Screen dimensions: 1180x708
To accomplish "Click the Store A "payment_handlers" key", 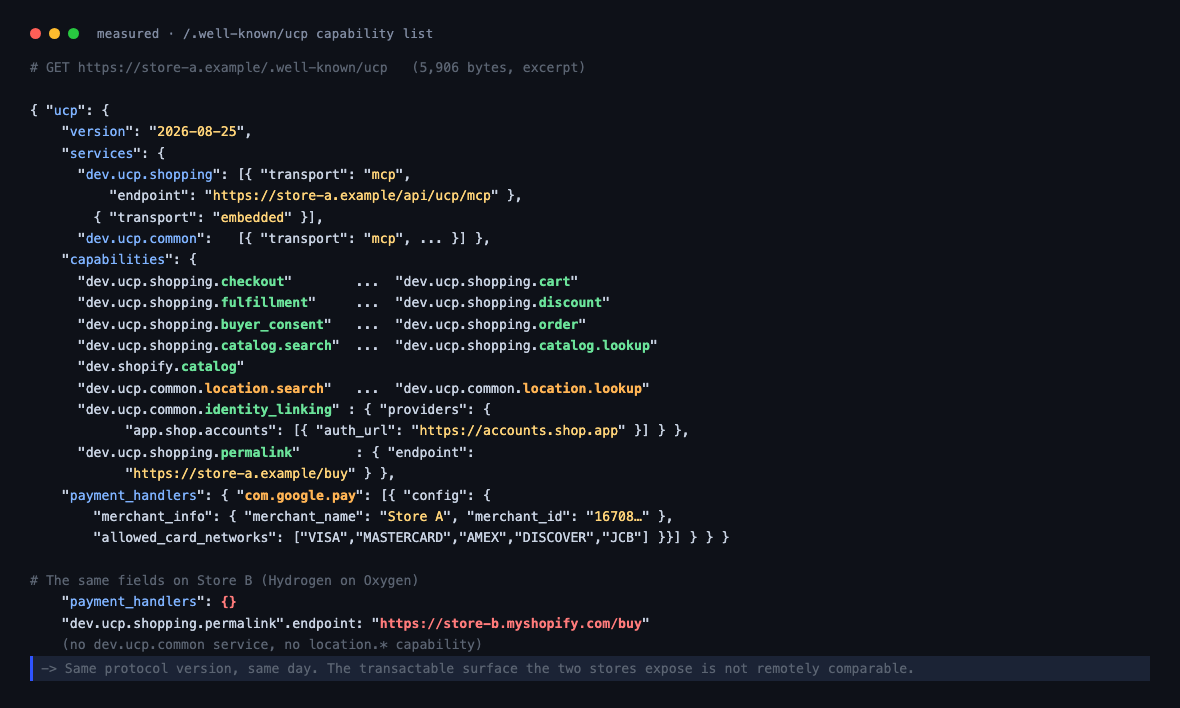I will [133, 496].
